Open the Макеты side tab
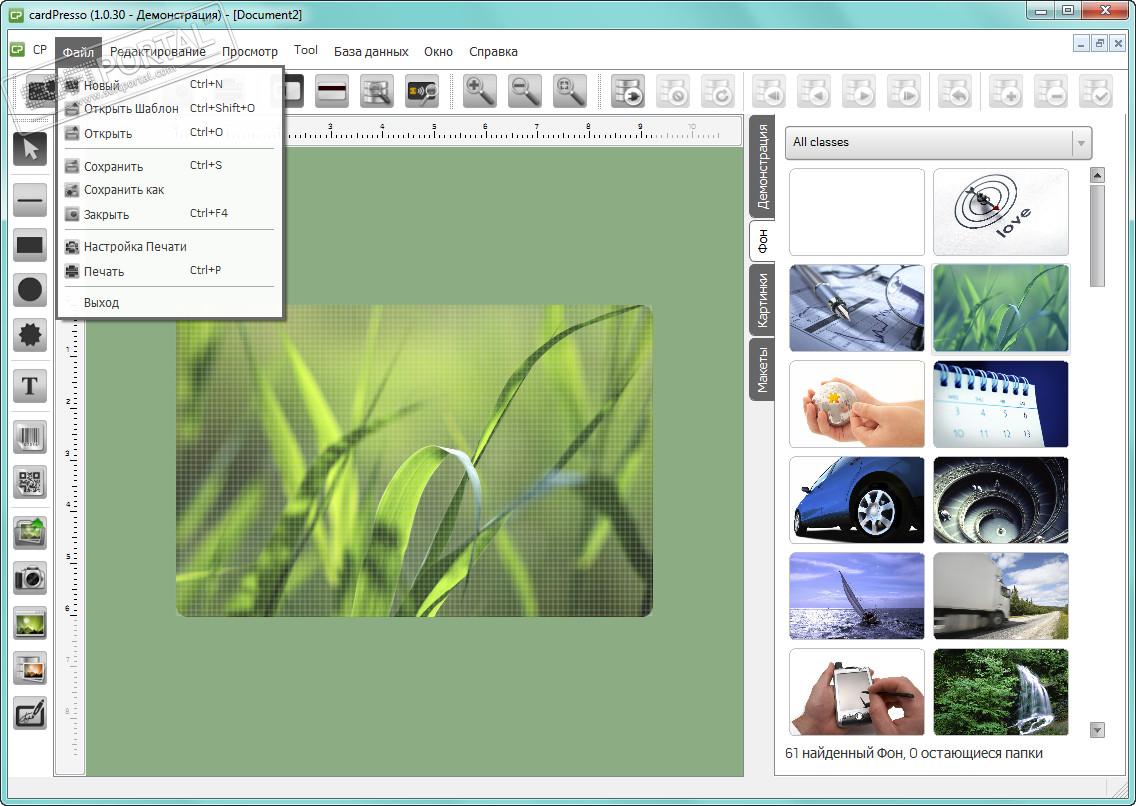 coord(762,370)
